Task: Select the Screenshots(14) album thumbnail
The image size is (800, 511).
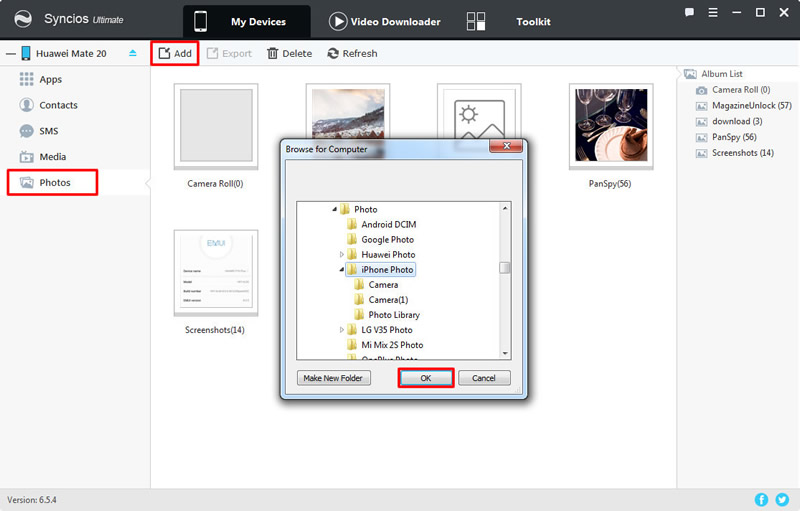Action: click(x=216, y=272)
